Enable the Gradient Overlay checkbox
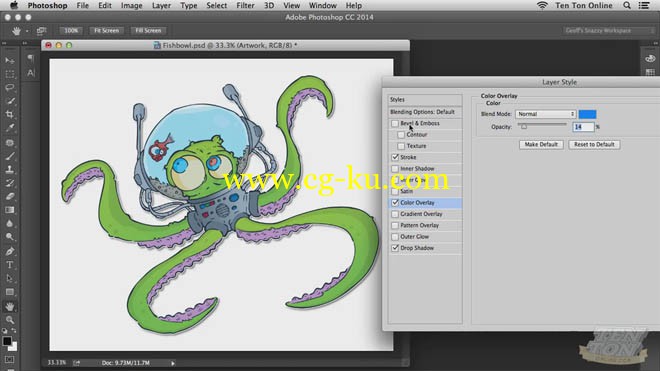 (x=394, y=214)
